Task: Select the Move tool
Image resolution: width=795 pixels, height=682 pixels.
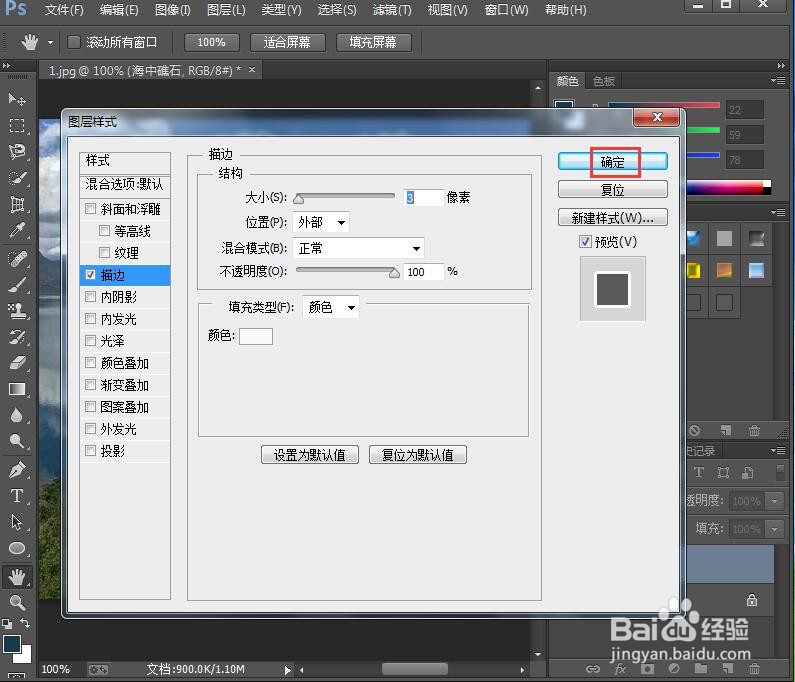Action: tap(17, 99)
